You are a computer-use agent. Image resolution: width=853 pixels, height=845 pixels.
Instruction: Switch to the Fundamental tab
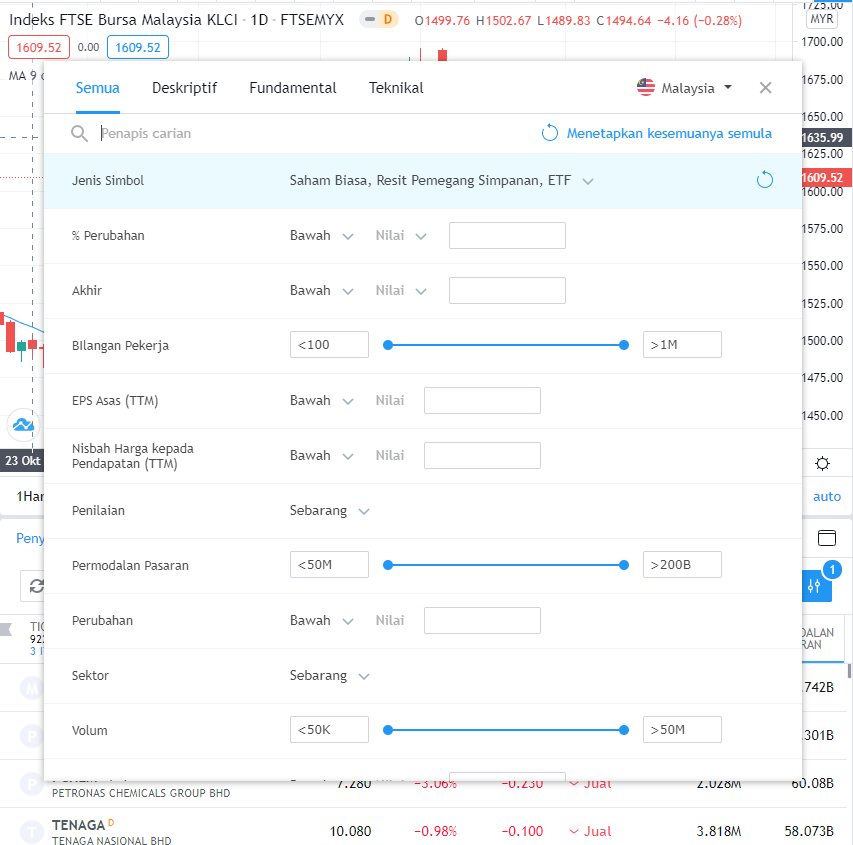click(292, 88)
